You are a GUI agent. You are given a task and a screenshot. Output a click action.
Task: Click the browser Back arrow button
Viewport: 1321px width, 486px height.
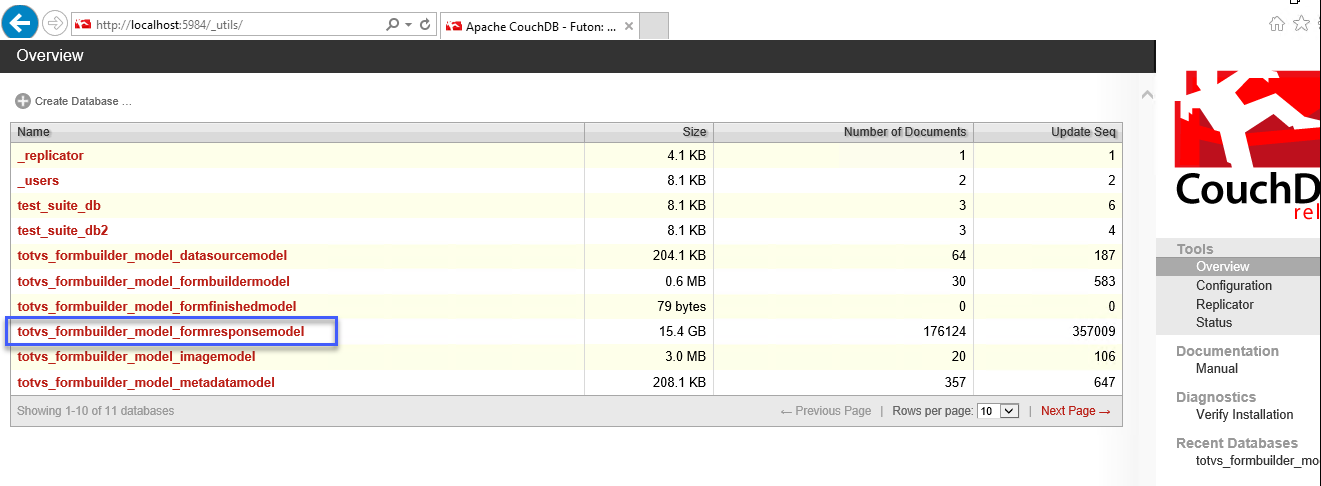point(20,21)
